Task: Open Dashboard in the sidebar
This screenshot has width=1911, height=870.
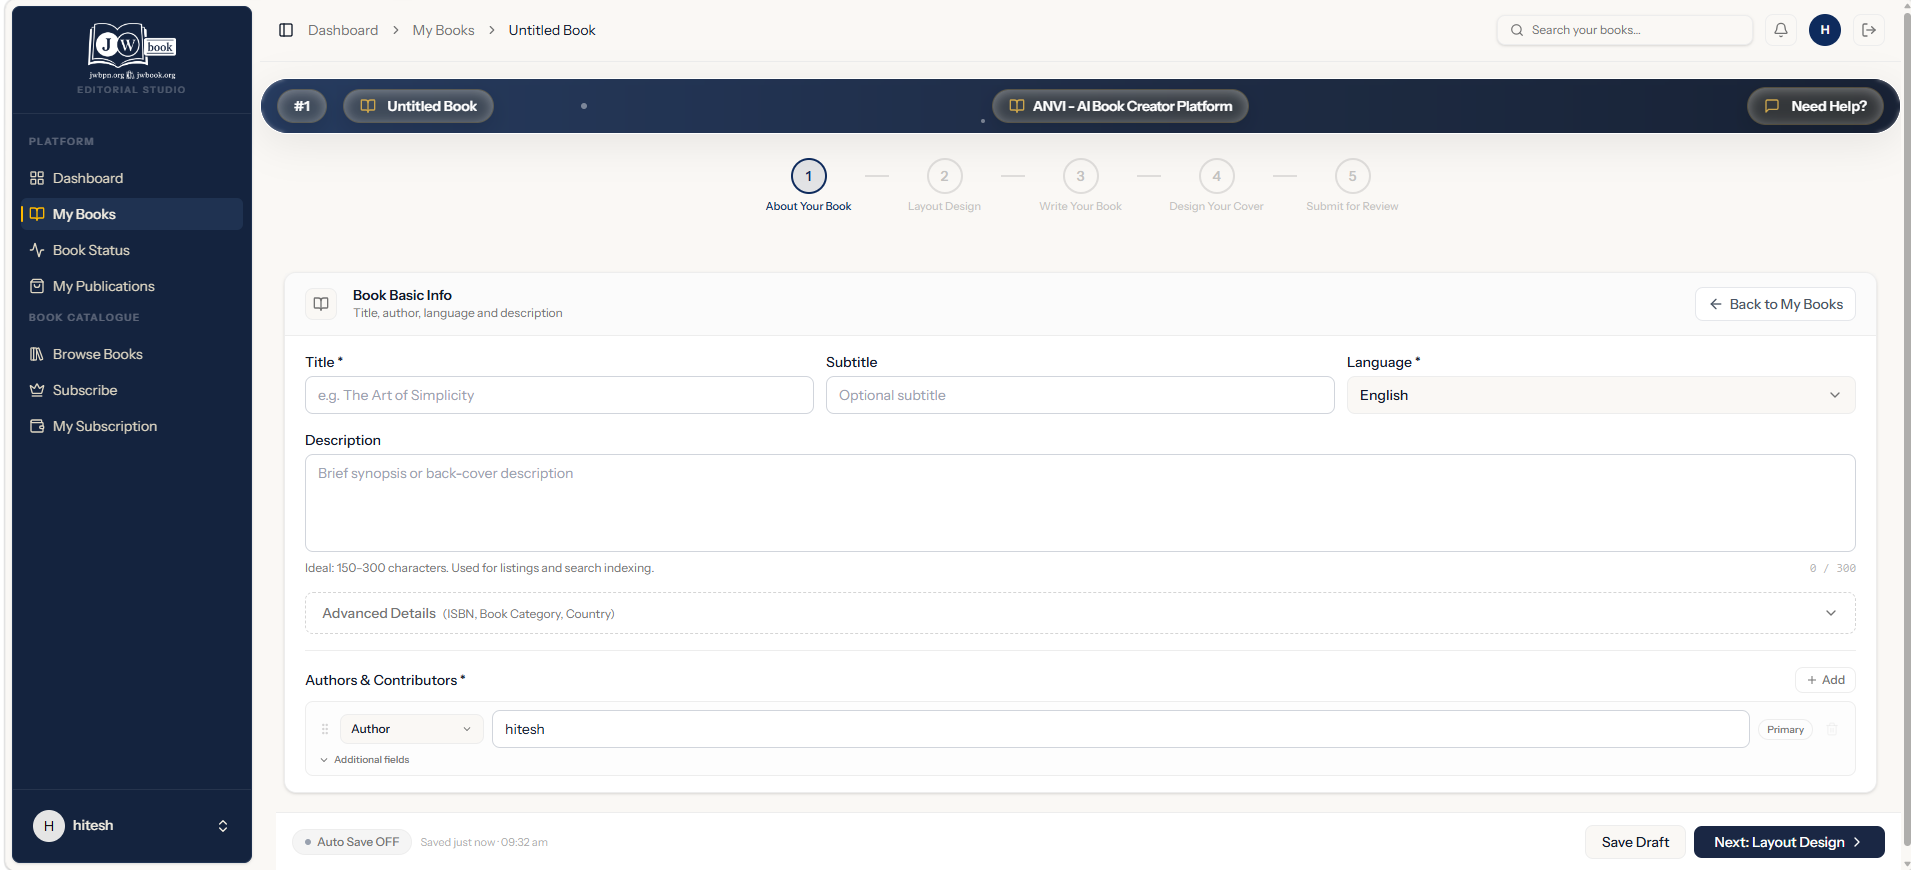Action: pyautogui.click(x=132, y=178)
